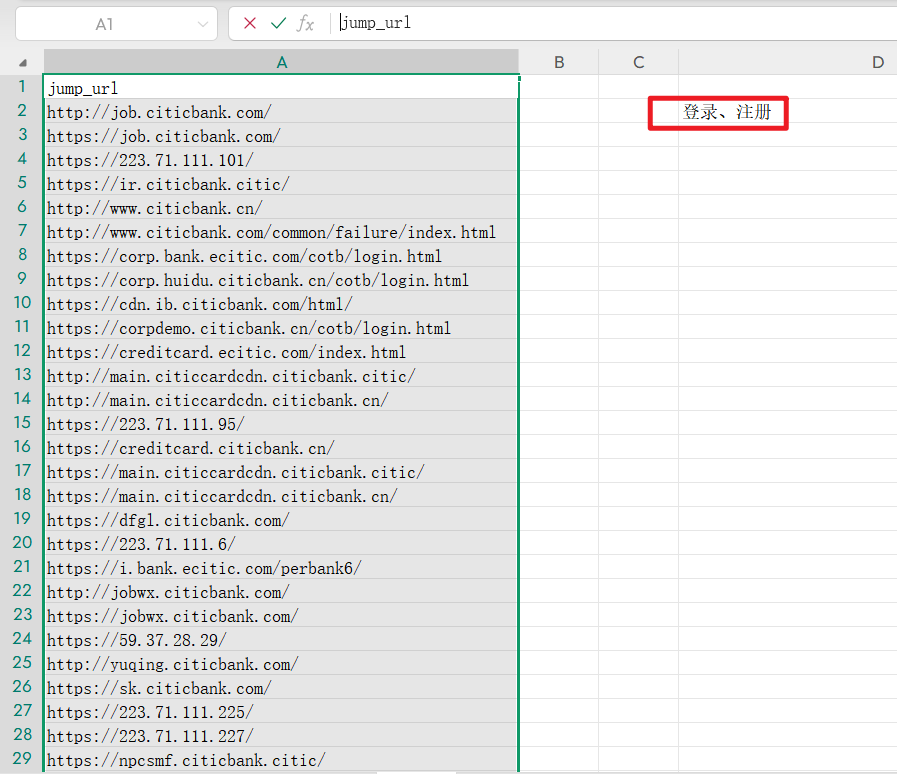Select column B header
This screenshot has width=897, height=774.
click(559, 62)
